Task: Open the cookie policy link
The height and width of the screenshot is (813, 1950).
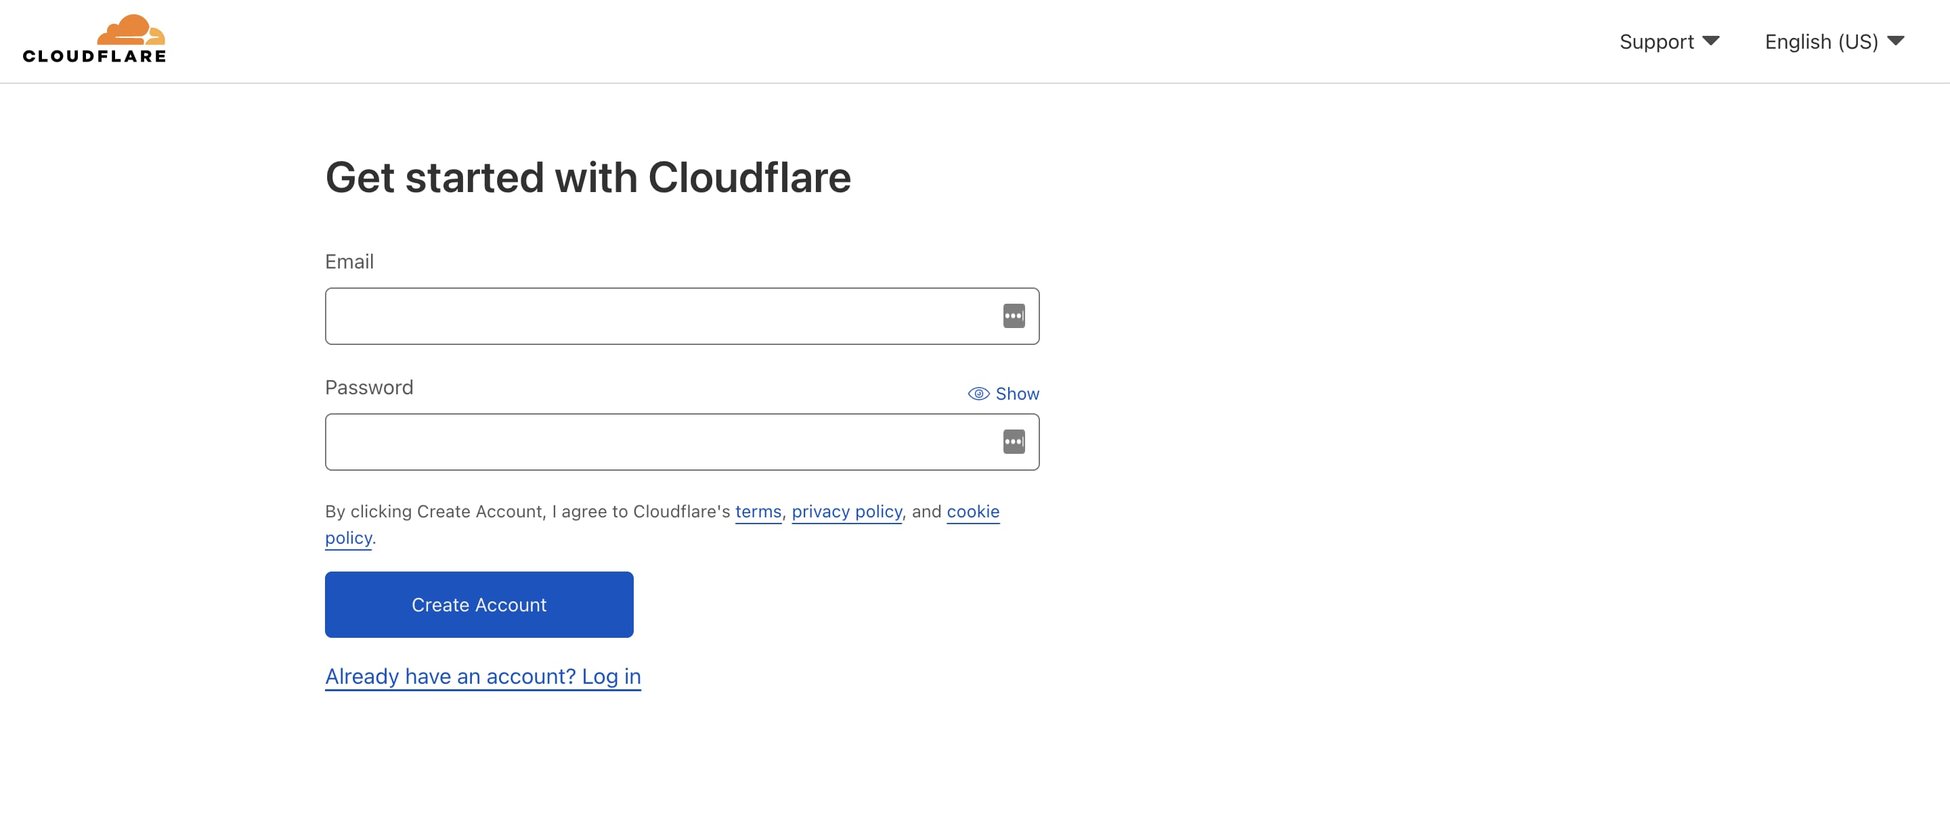Action: point(972,512)
